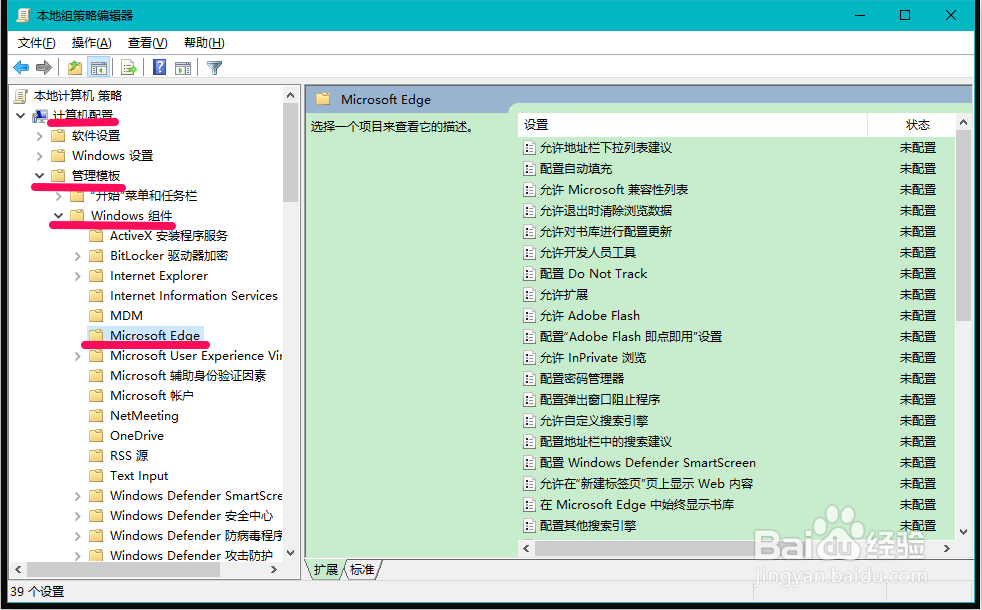
Task: Click the policy icon beside 配置其他搜索引擎
Action: [x=529, y=526]
